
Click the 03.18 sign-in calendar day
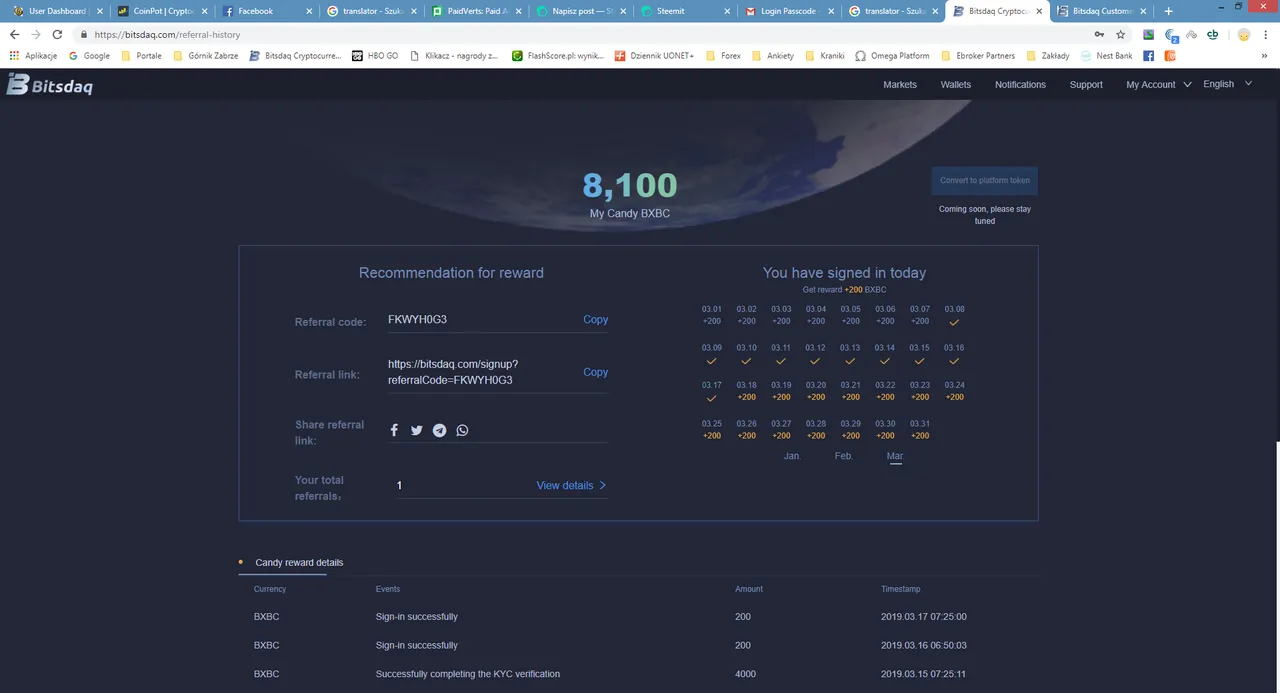coord(746,391)
